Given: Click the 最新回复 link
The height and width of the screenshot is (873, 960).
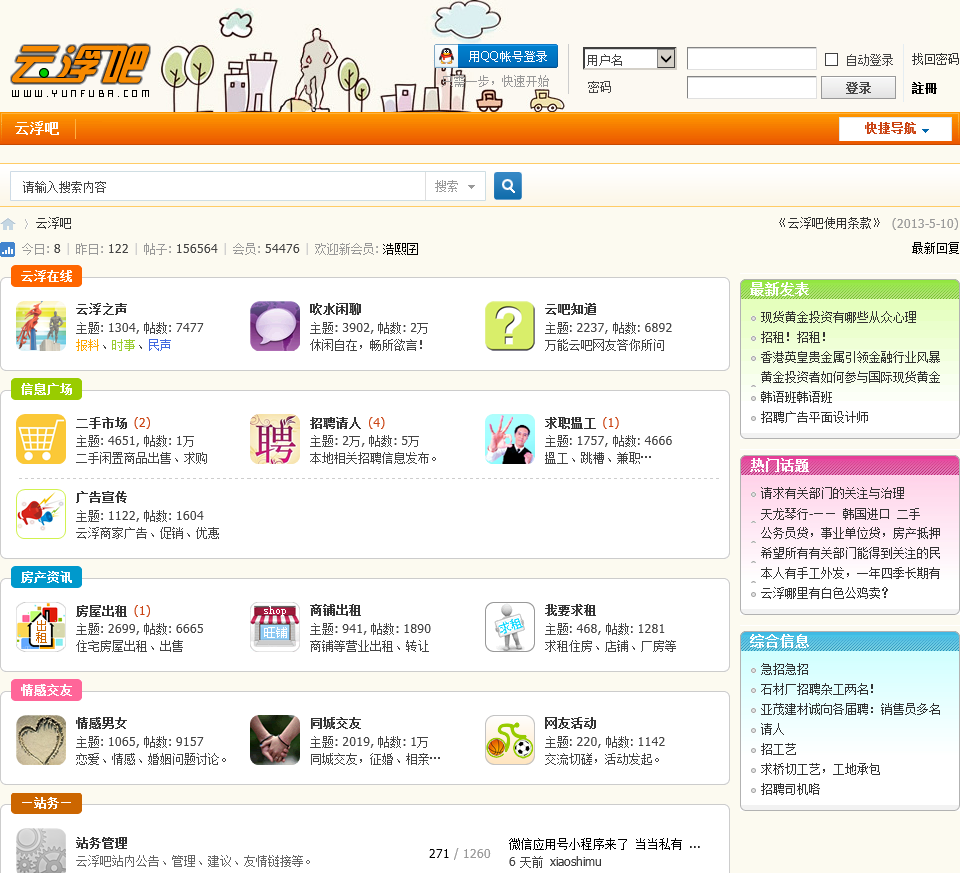Looking at the screenshot, I should tap(936, 248).
